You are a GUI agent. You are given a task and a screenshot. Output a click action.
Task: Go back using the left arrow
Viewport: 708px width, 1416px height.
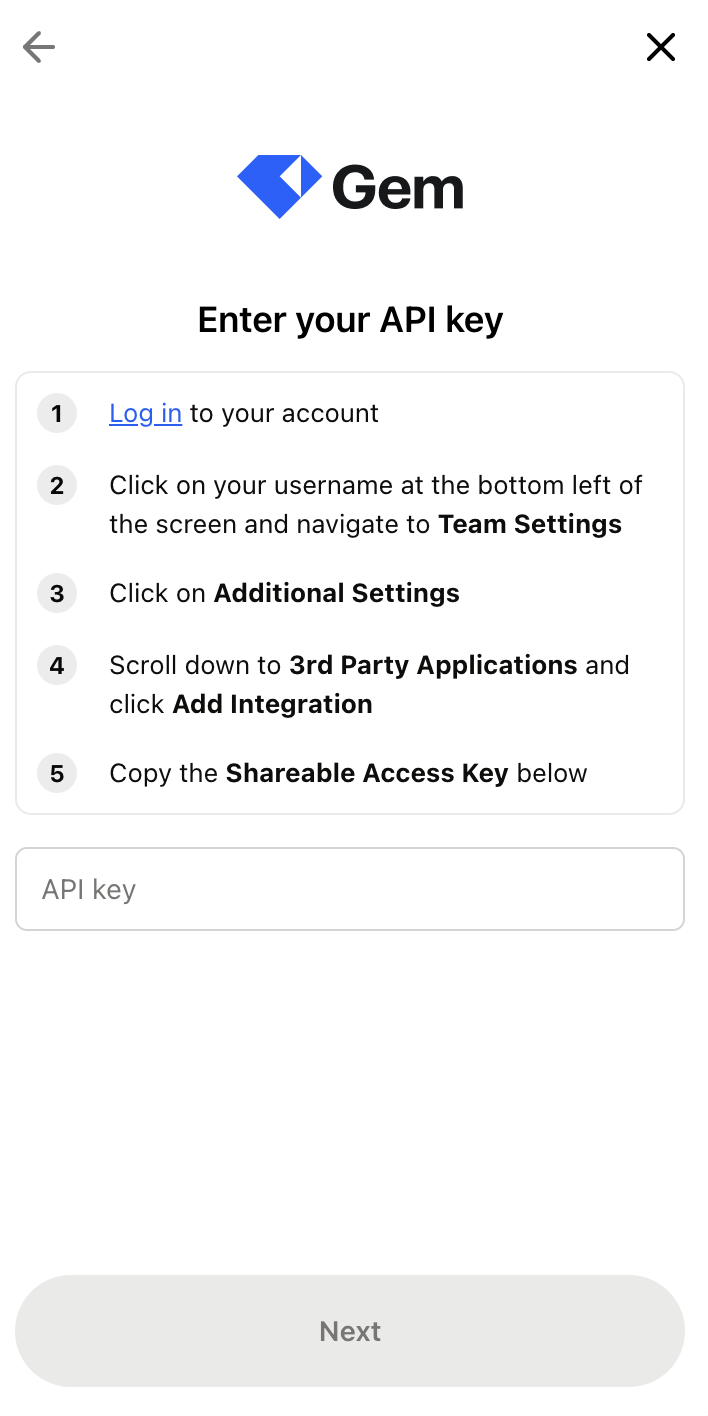click(x=39, y=47)
